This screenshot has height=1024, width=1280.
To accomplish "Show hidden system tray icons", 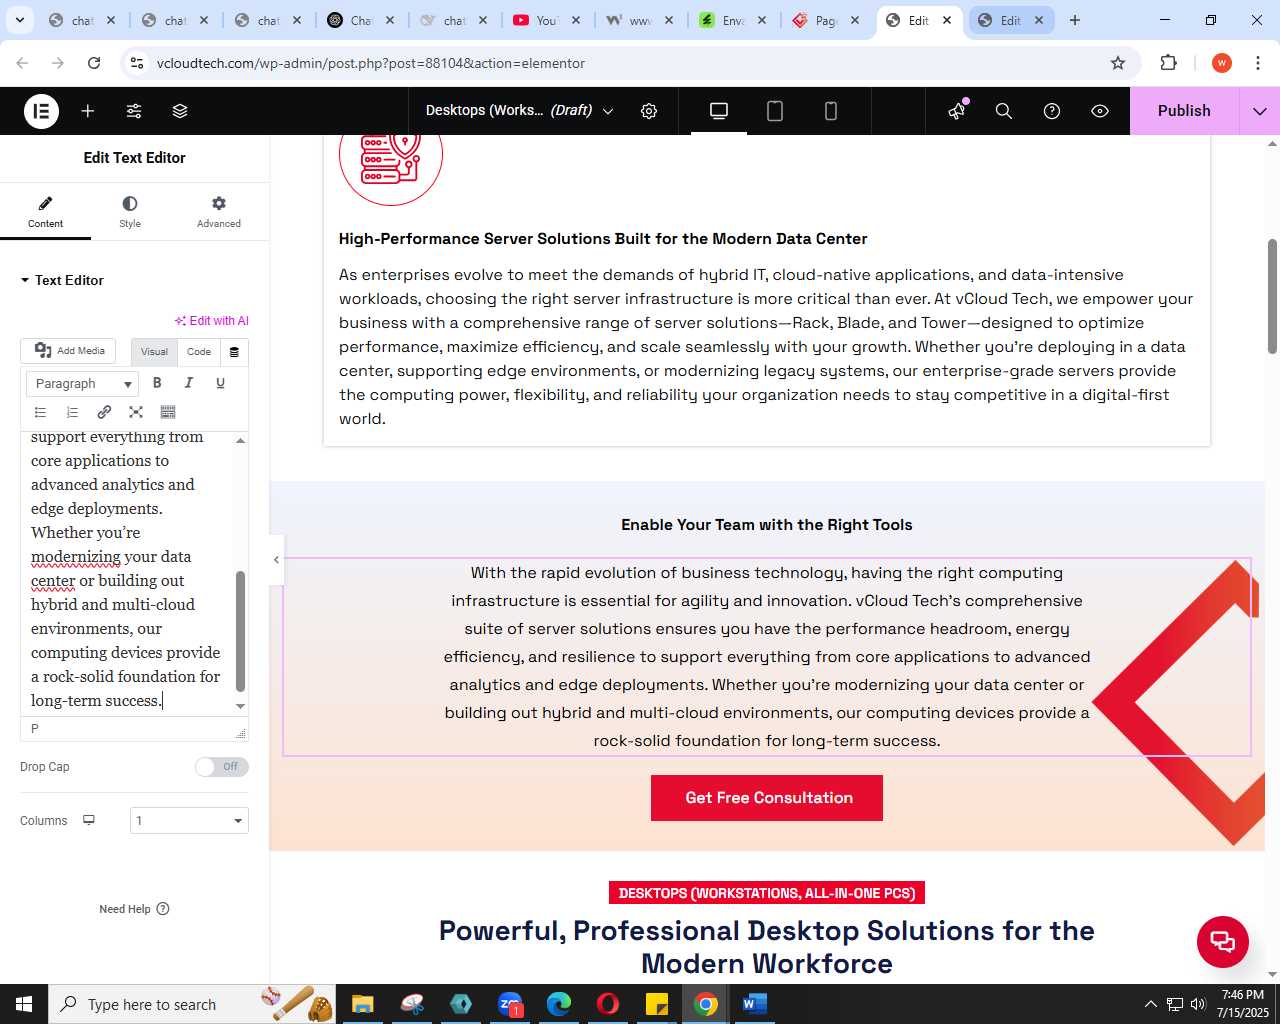I will (x=1150, y=1004).
